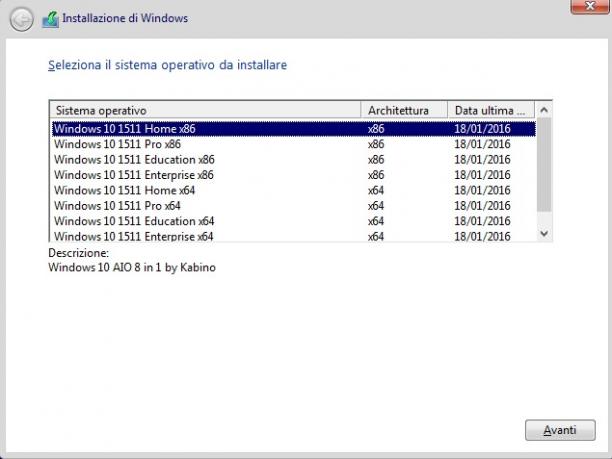Click the list scroll up arrow
This screenshot has height=459, width=612.
[x=544, y=110]
